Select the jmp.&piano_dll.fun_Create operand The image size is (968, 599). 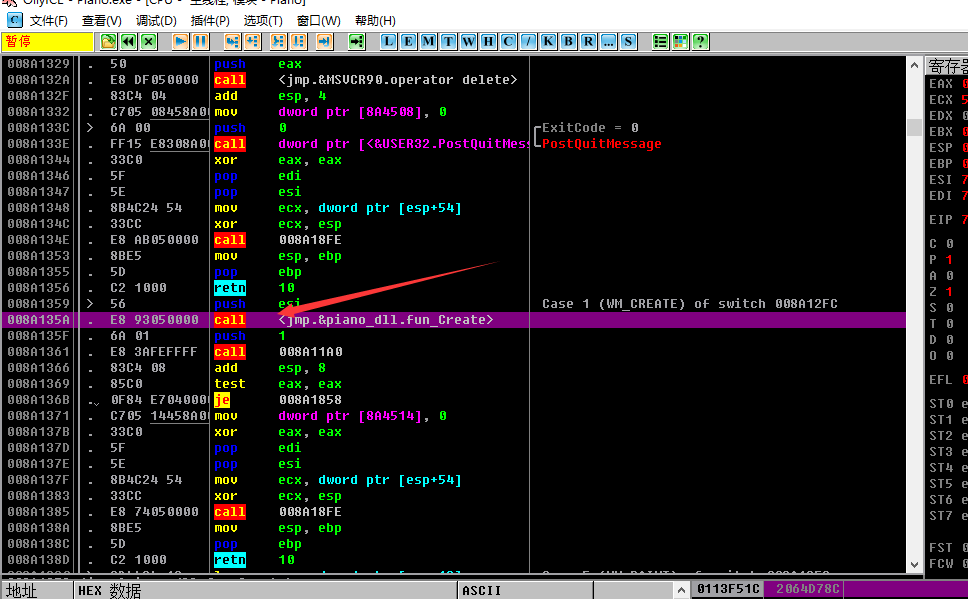pos(386,320)
